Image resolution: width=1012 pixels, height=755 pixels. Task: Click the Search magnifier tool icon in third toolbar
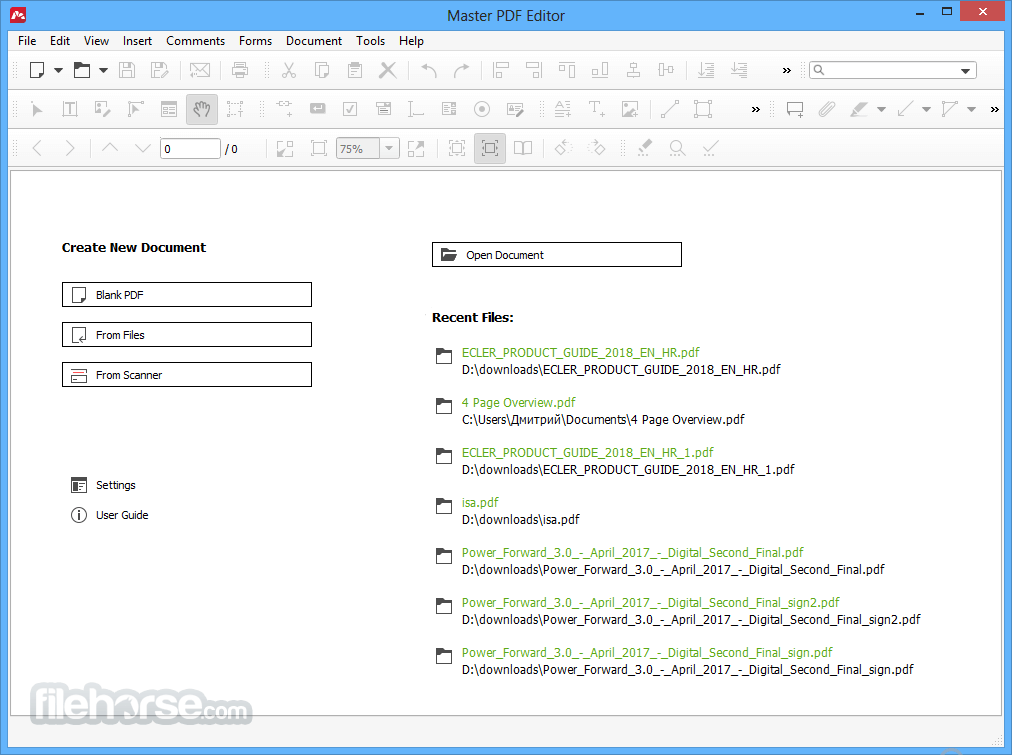click(x=677, y=148)
